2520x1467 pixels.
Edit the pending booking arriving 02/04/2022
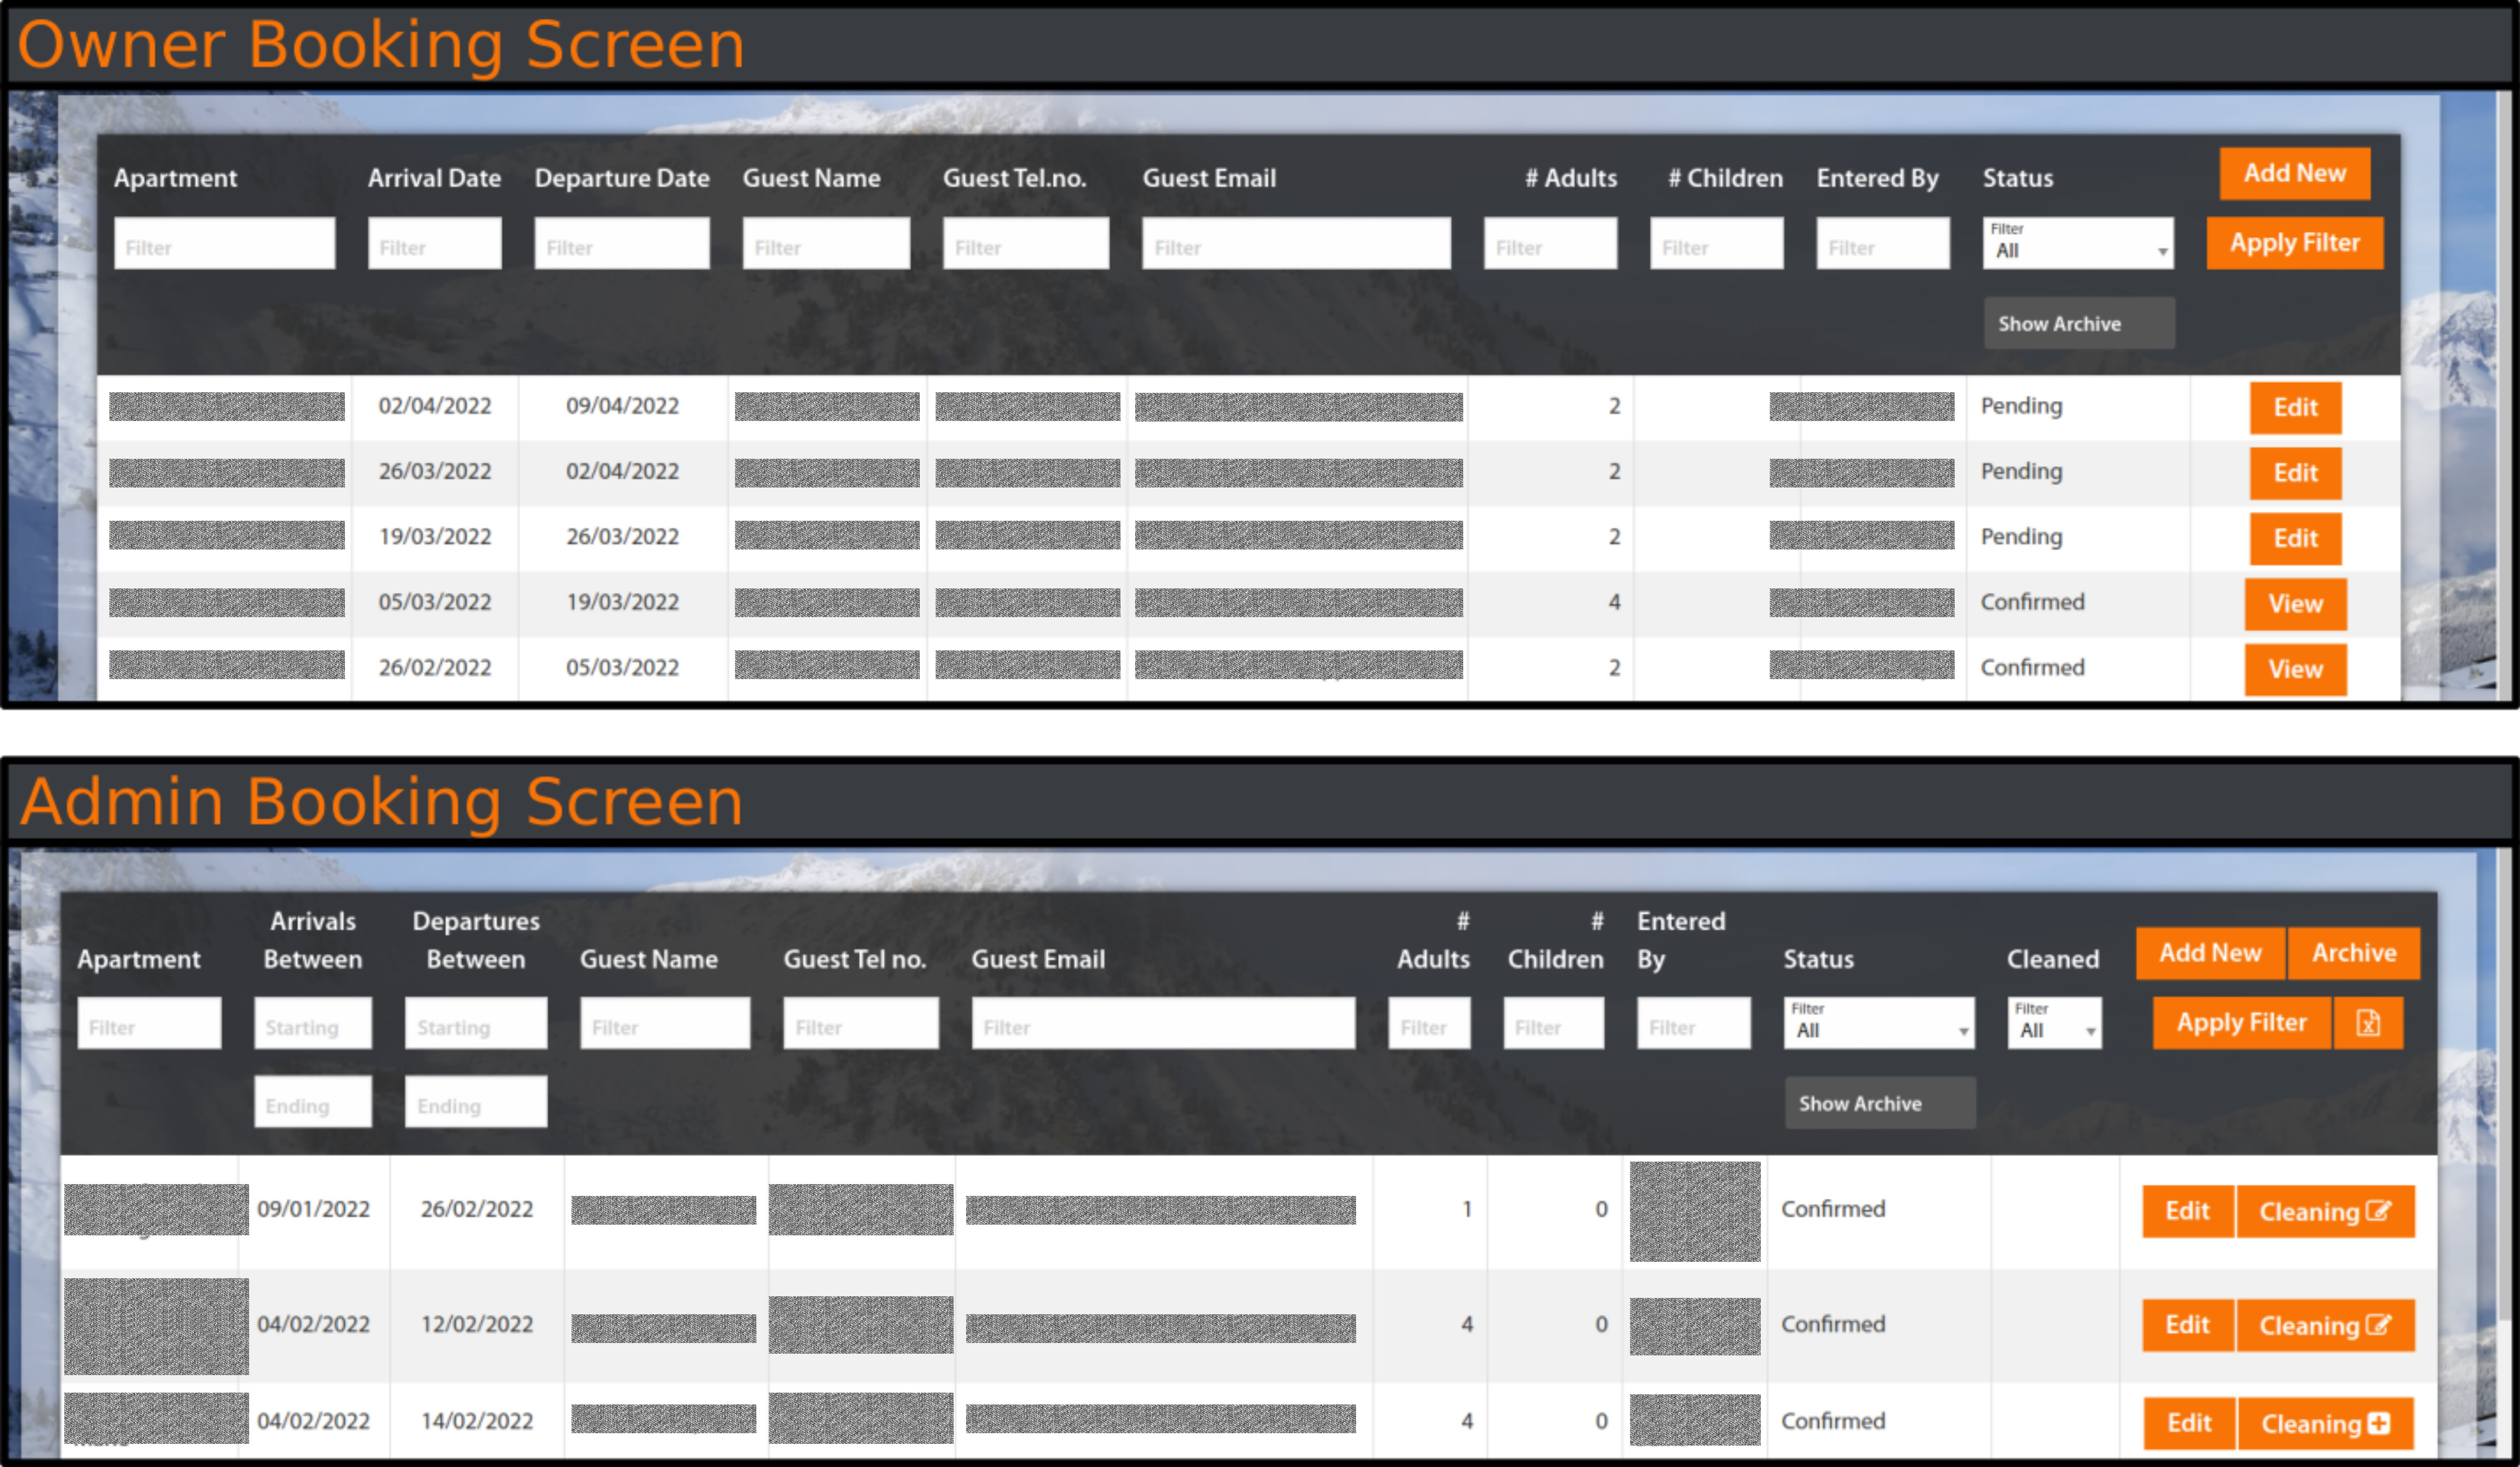click(x=2295, y=407)
